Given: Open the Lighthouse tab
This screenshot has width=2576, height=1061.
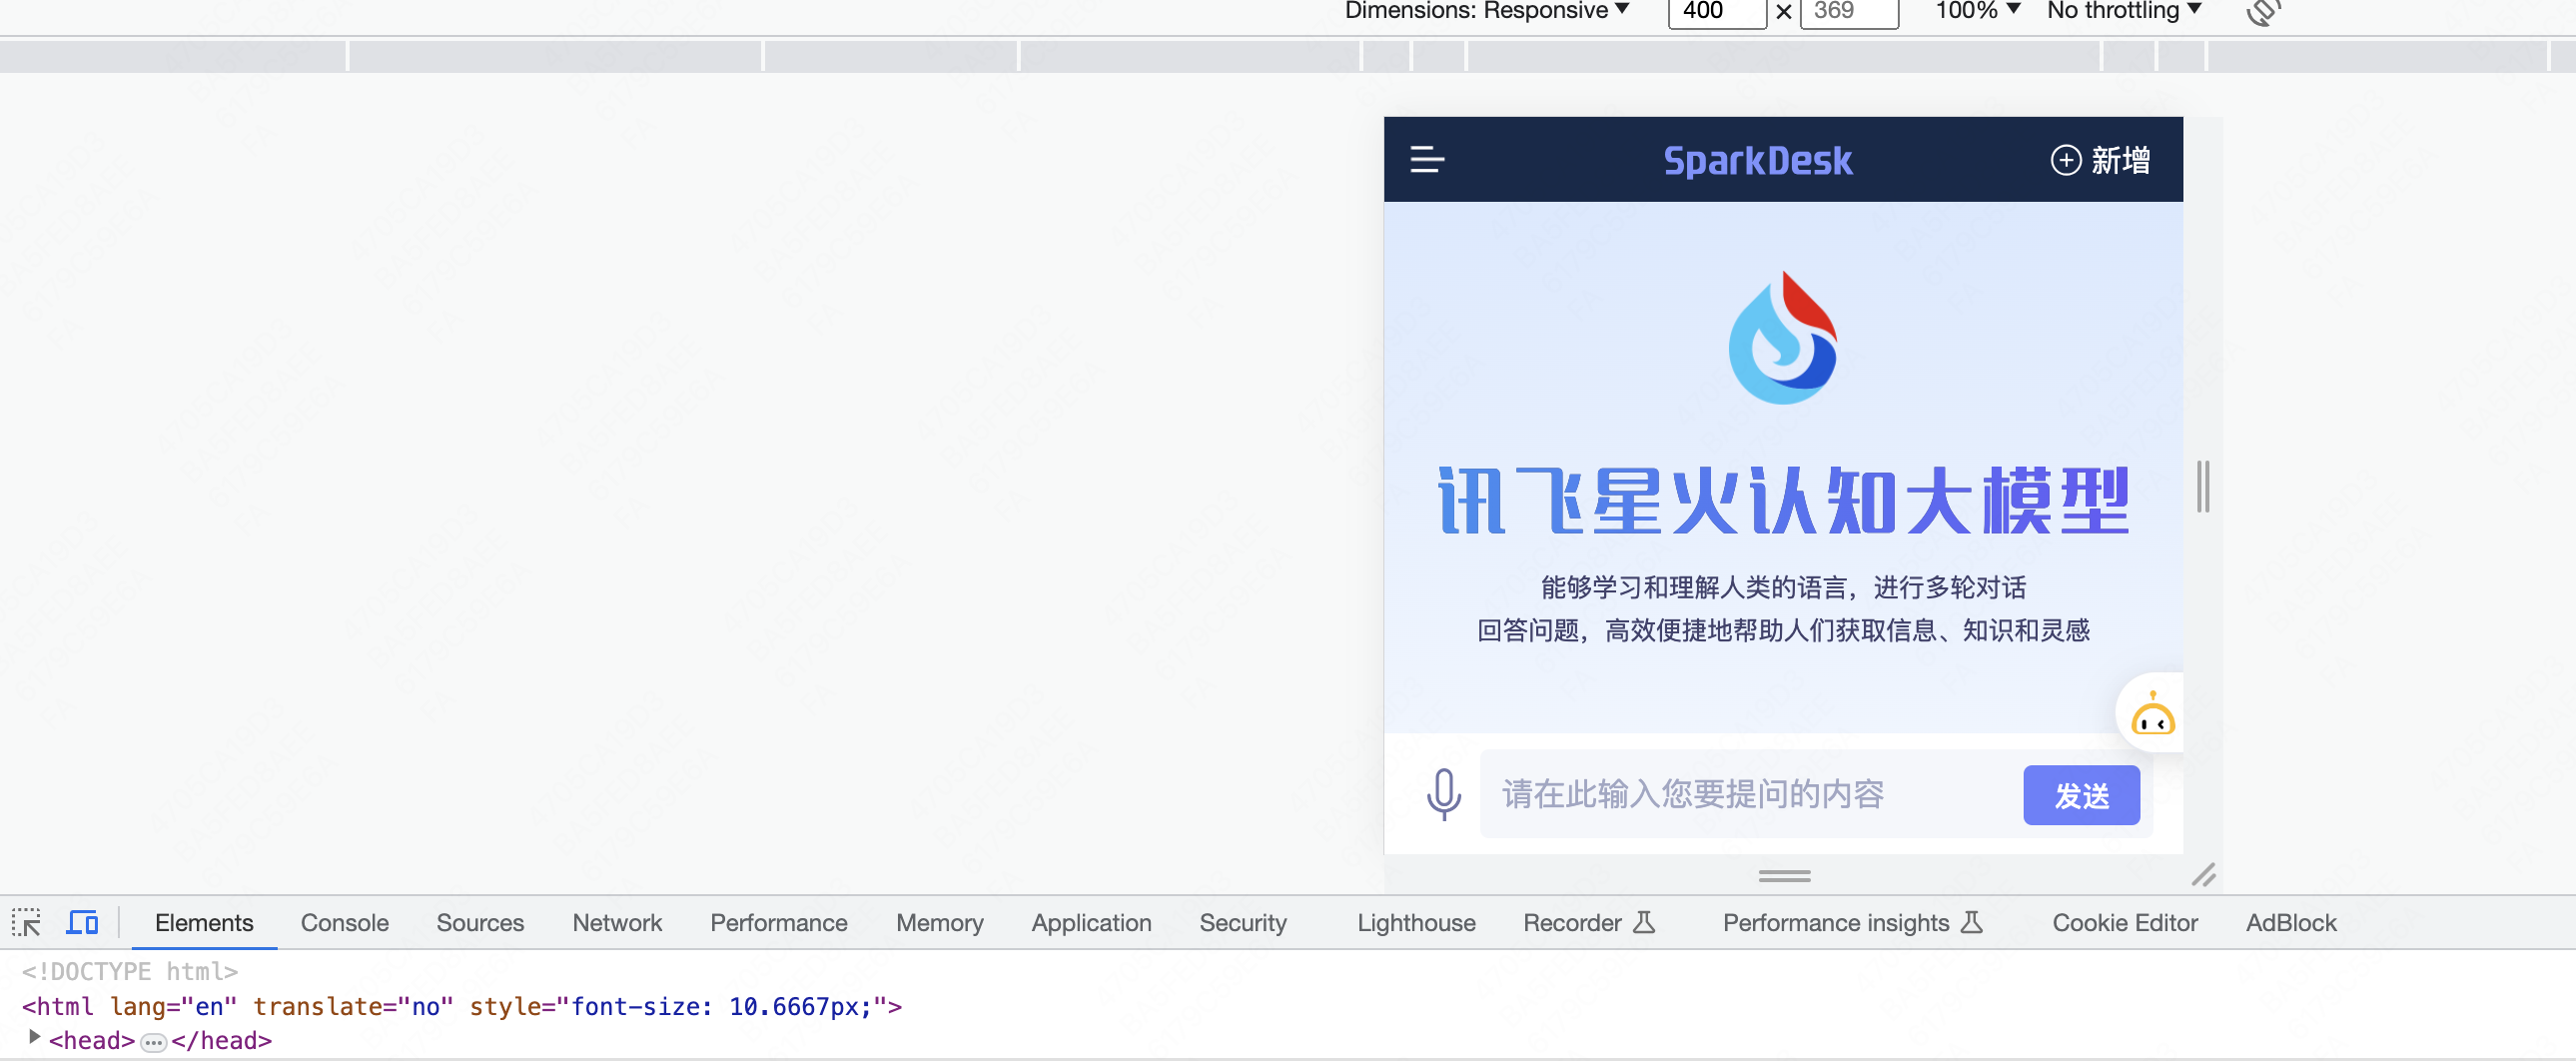Looking at the screenshot, I should click(1416, 922).
